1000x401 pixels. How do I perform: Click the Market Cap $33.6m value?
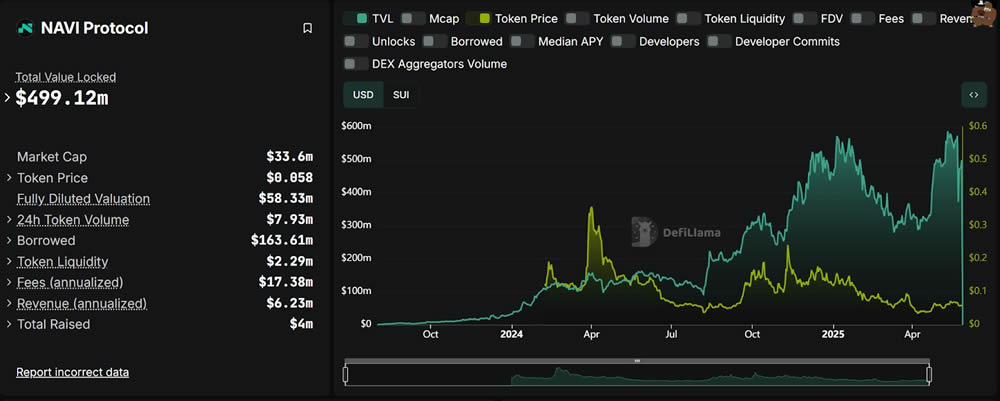[x=290, y=157]
